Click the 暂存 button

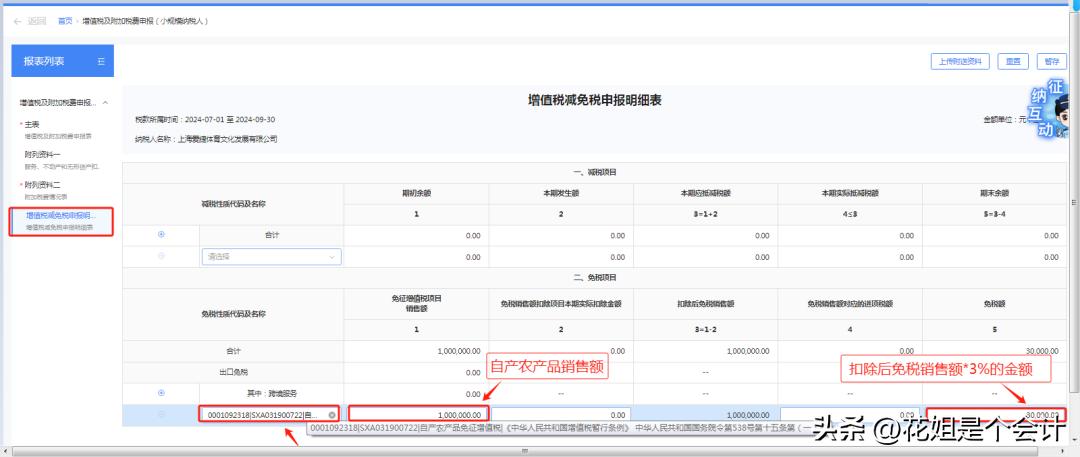click(1052, 61)
